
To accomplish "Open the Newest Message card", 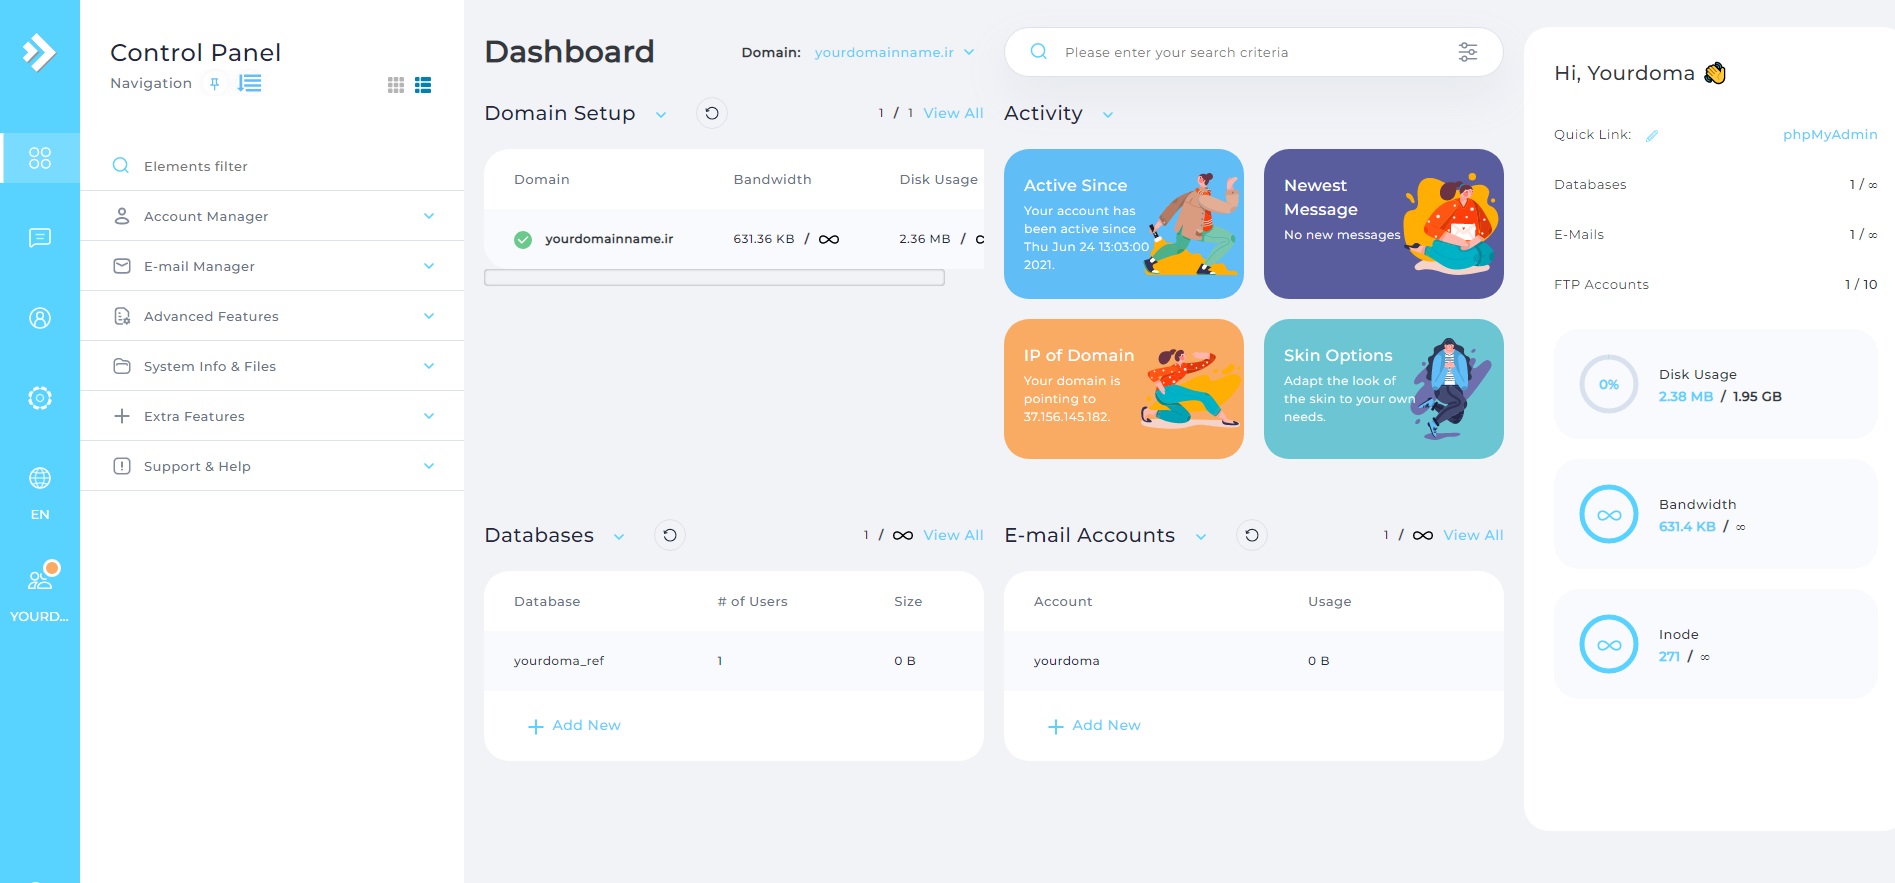I will pyautogui.click(x=1384, y=224).
